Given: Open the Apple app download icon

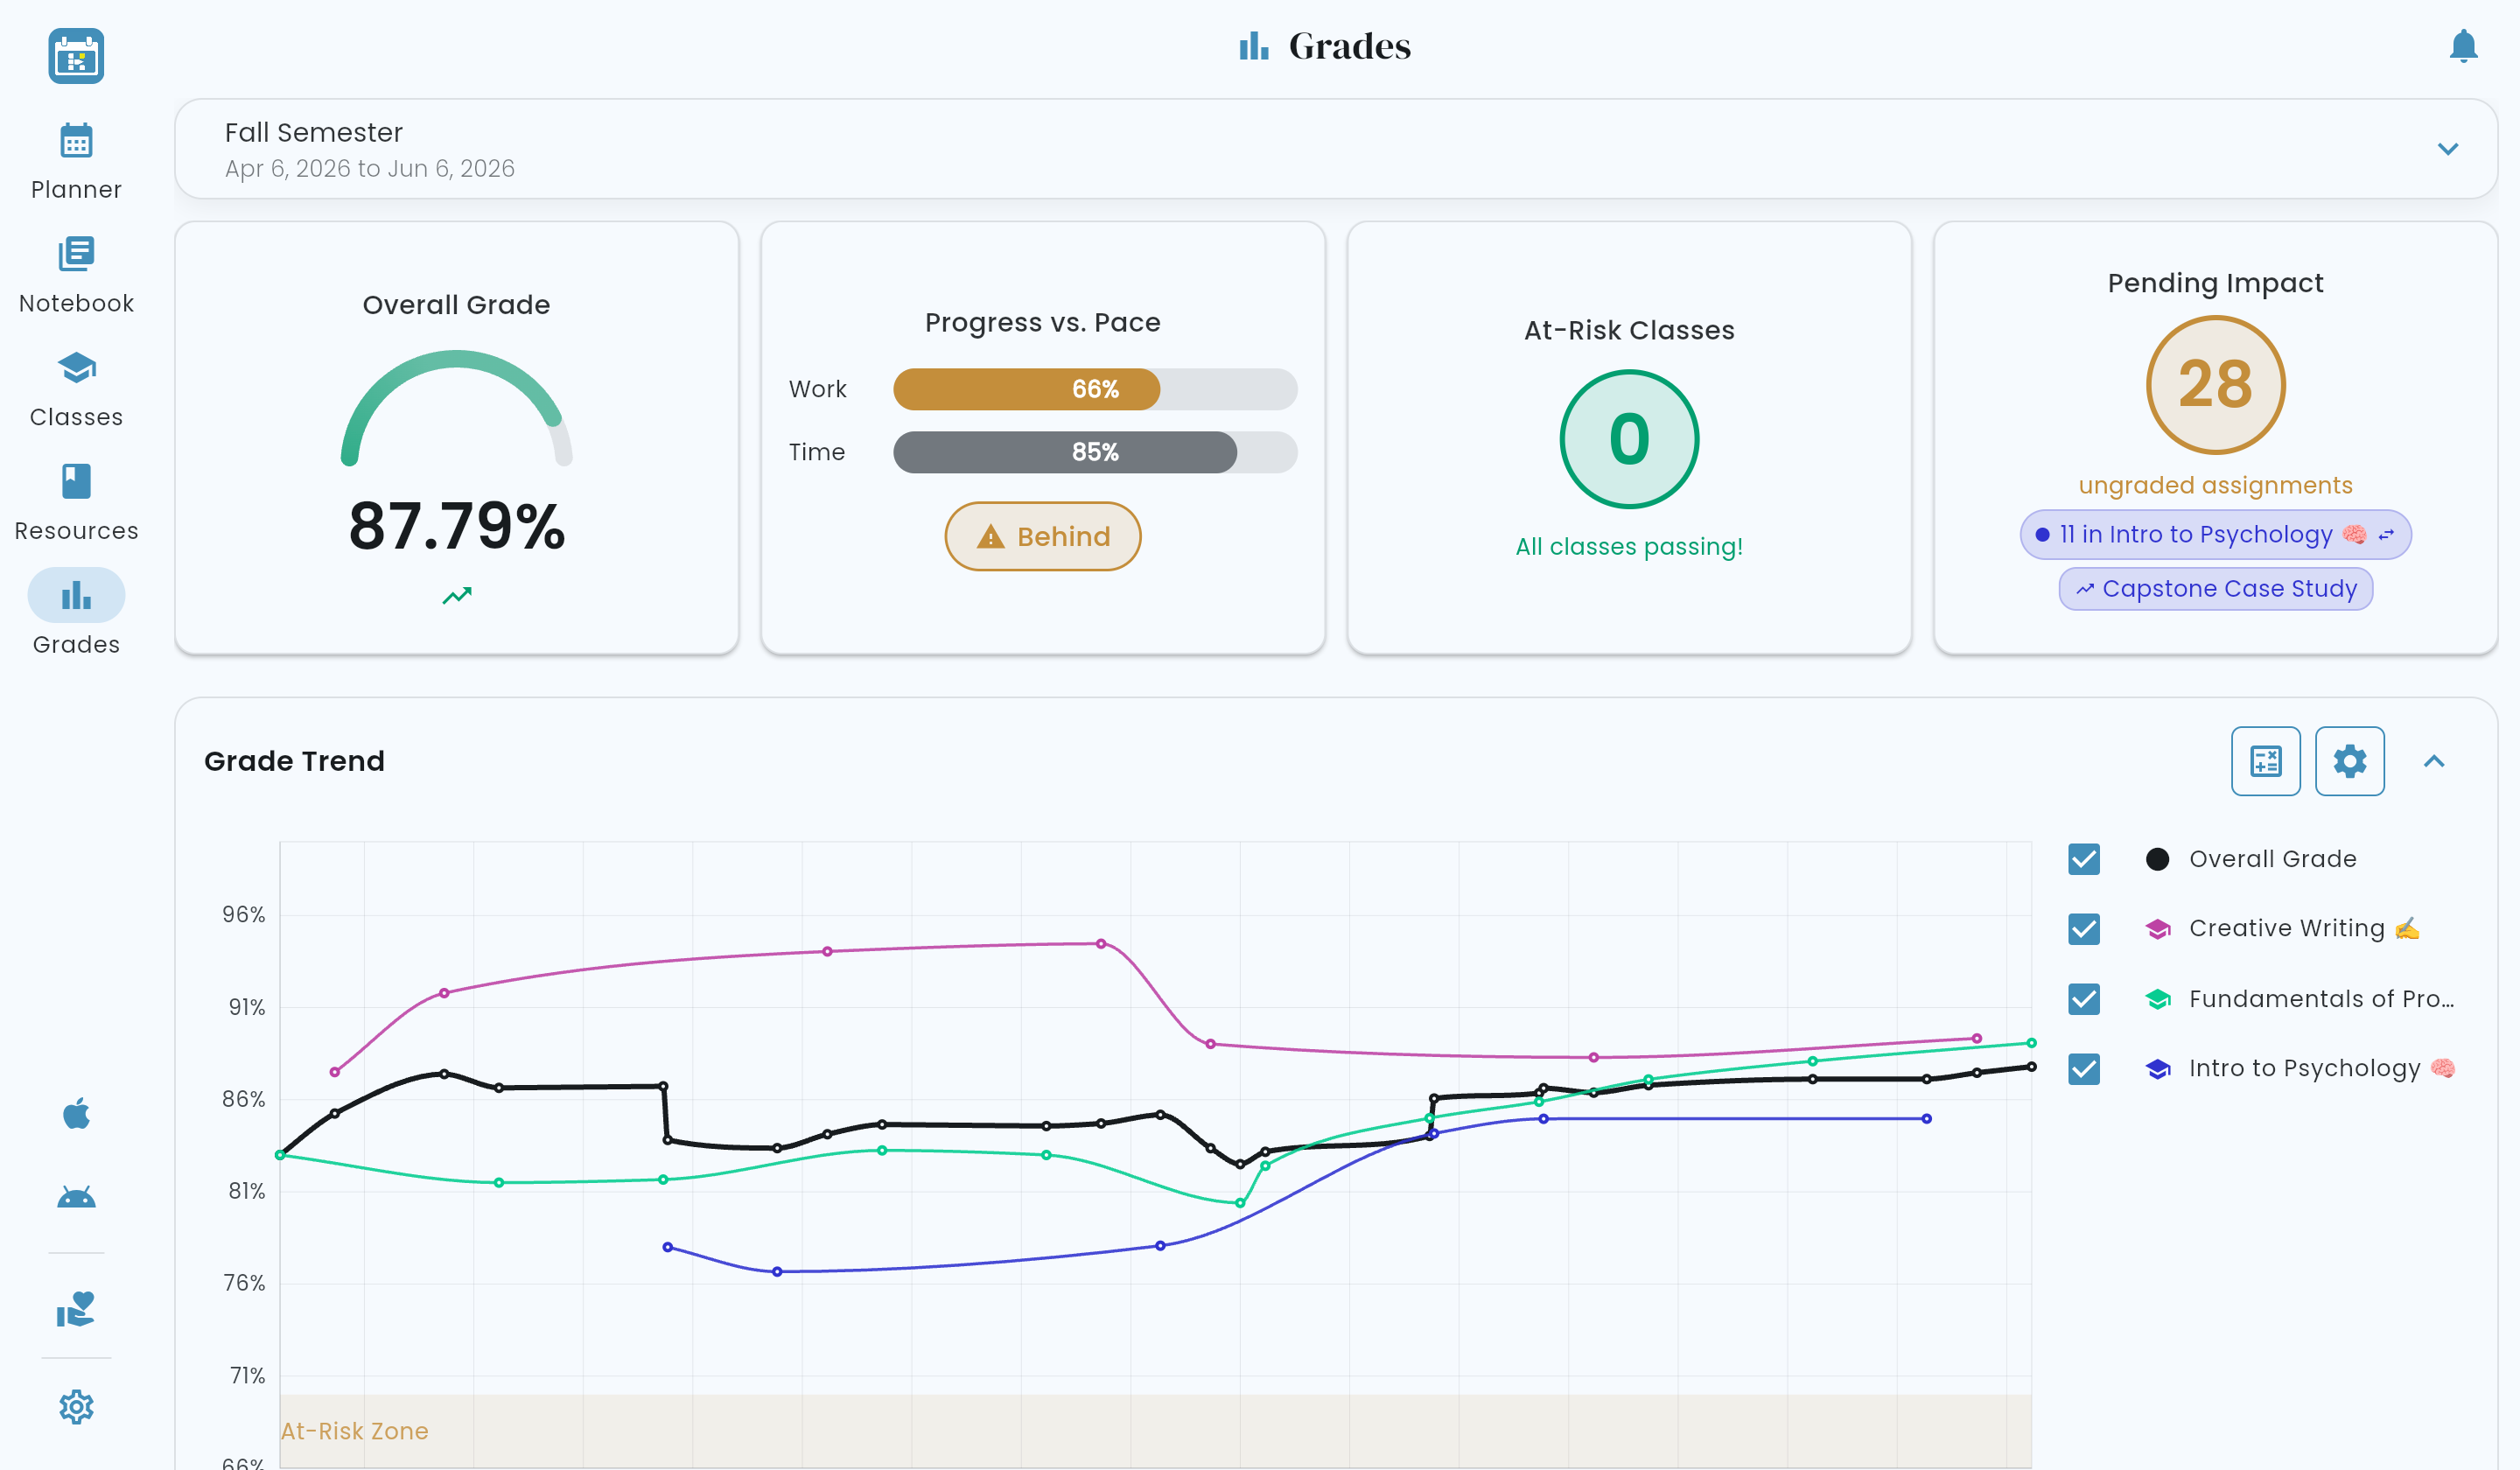Looking at the screenshot, I should click(76, 1113).
